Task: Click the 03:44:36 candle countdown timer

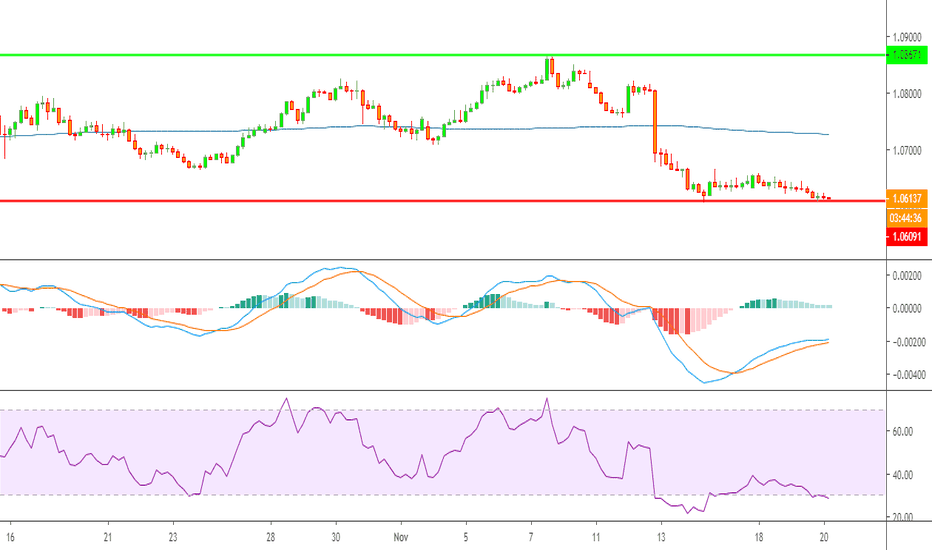Action: (x=908, y=216)
